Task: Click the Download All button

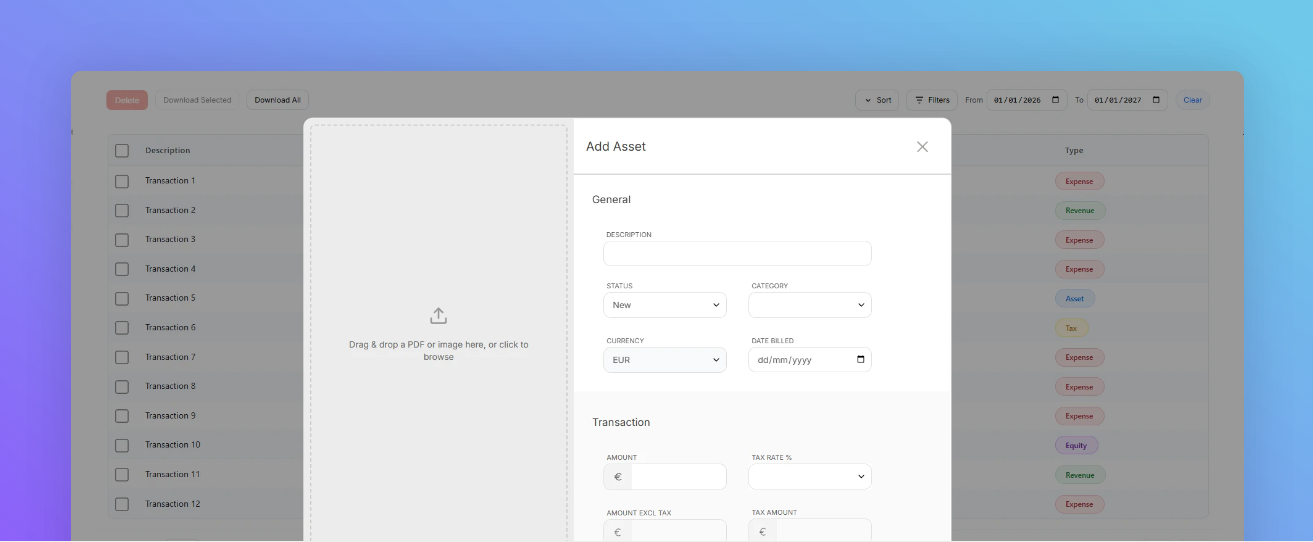Action: 277,100
